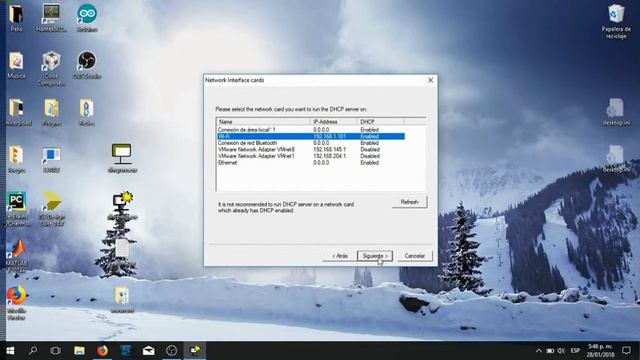Open File Explorer from the taskbar

tap(79, 350)
